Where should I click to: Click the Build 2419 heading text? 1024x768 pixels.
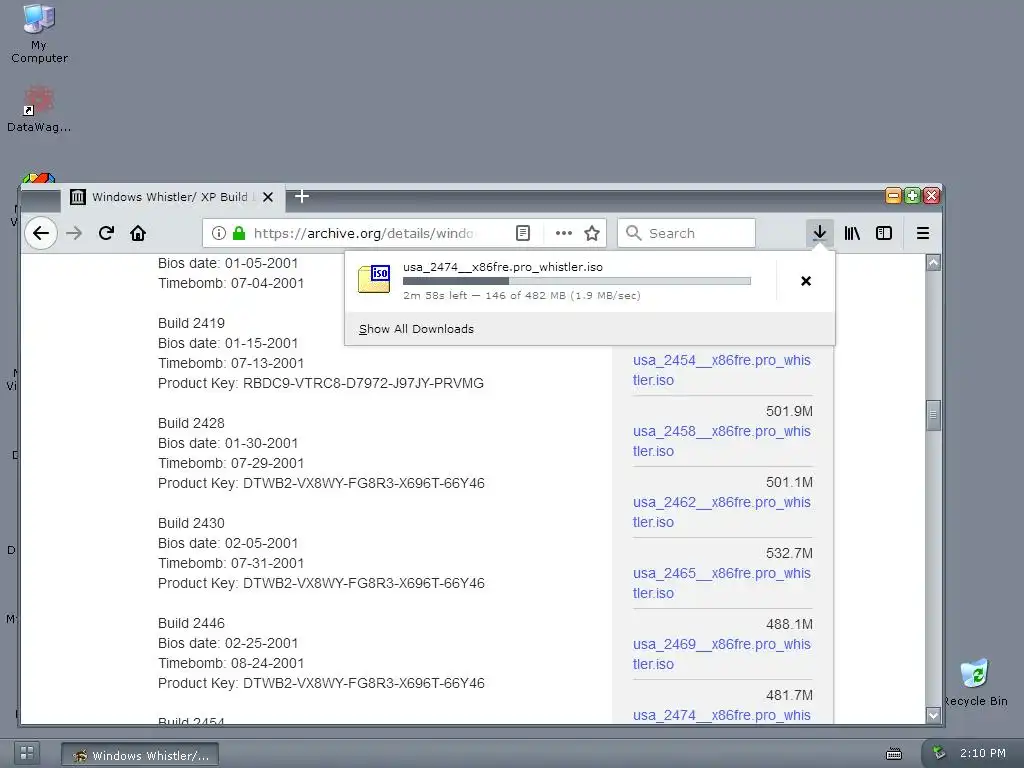[191, 323]
